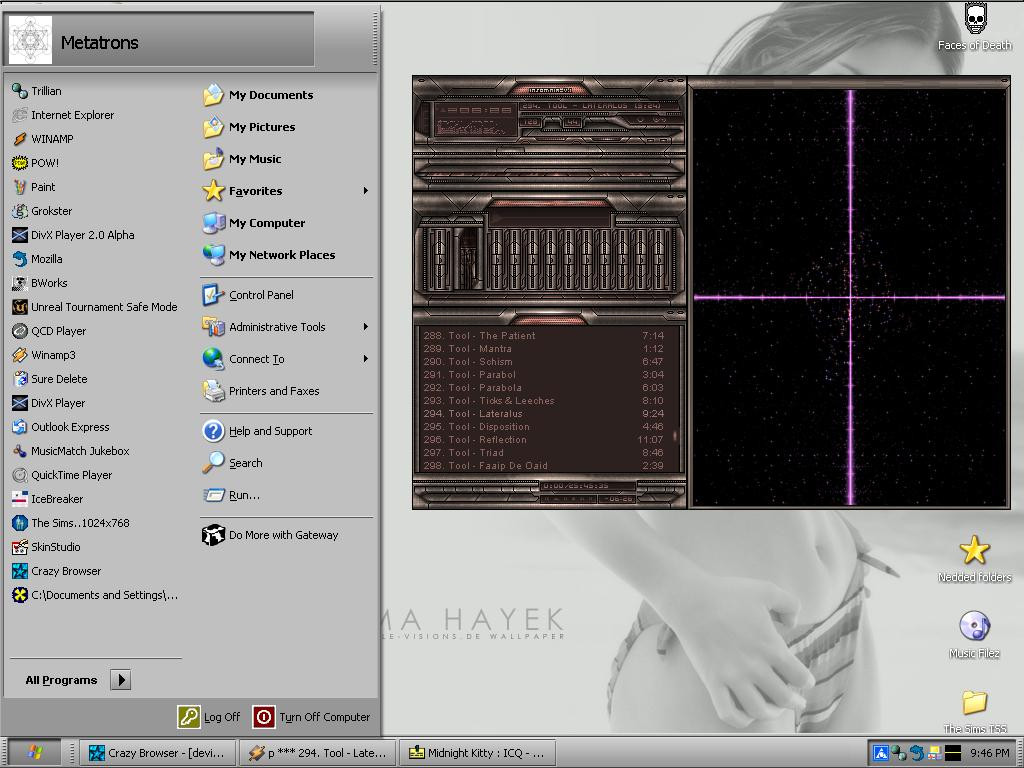
Task: Expand All Programs list arrow
Action: [x=121, y=680]
